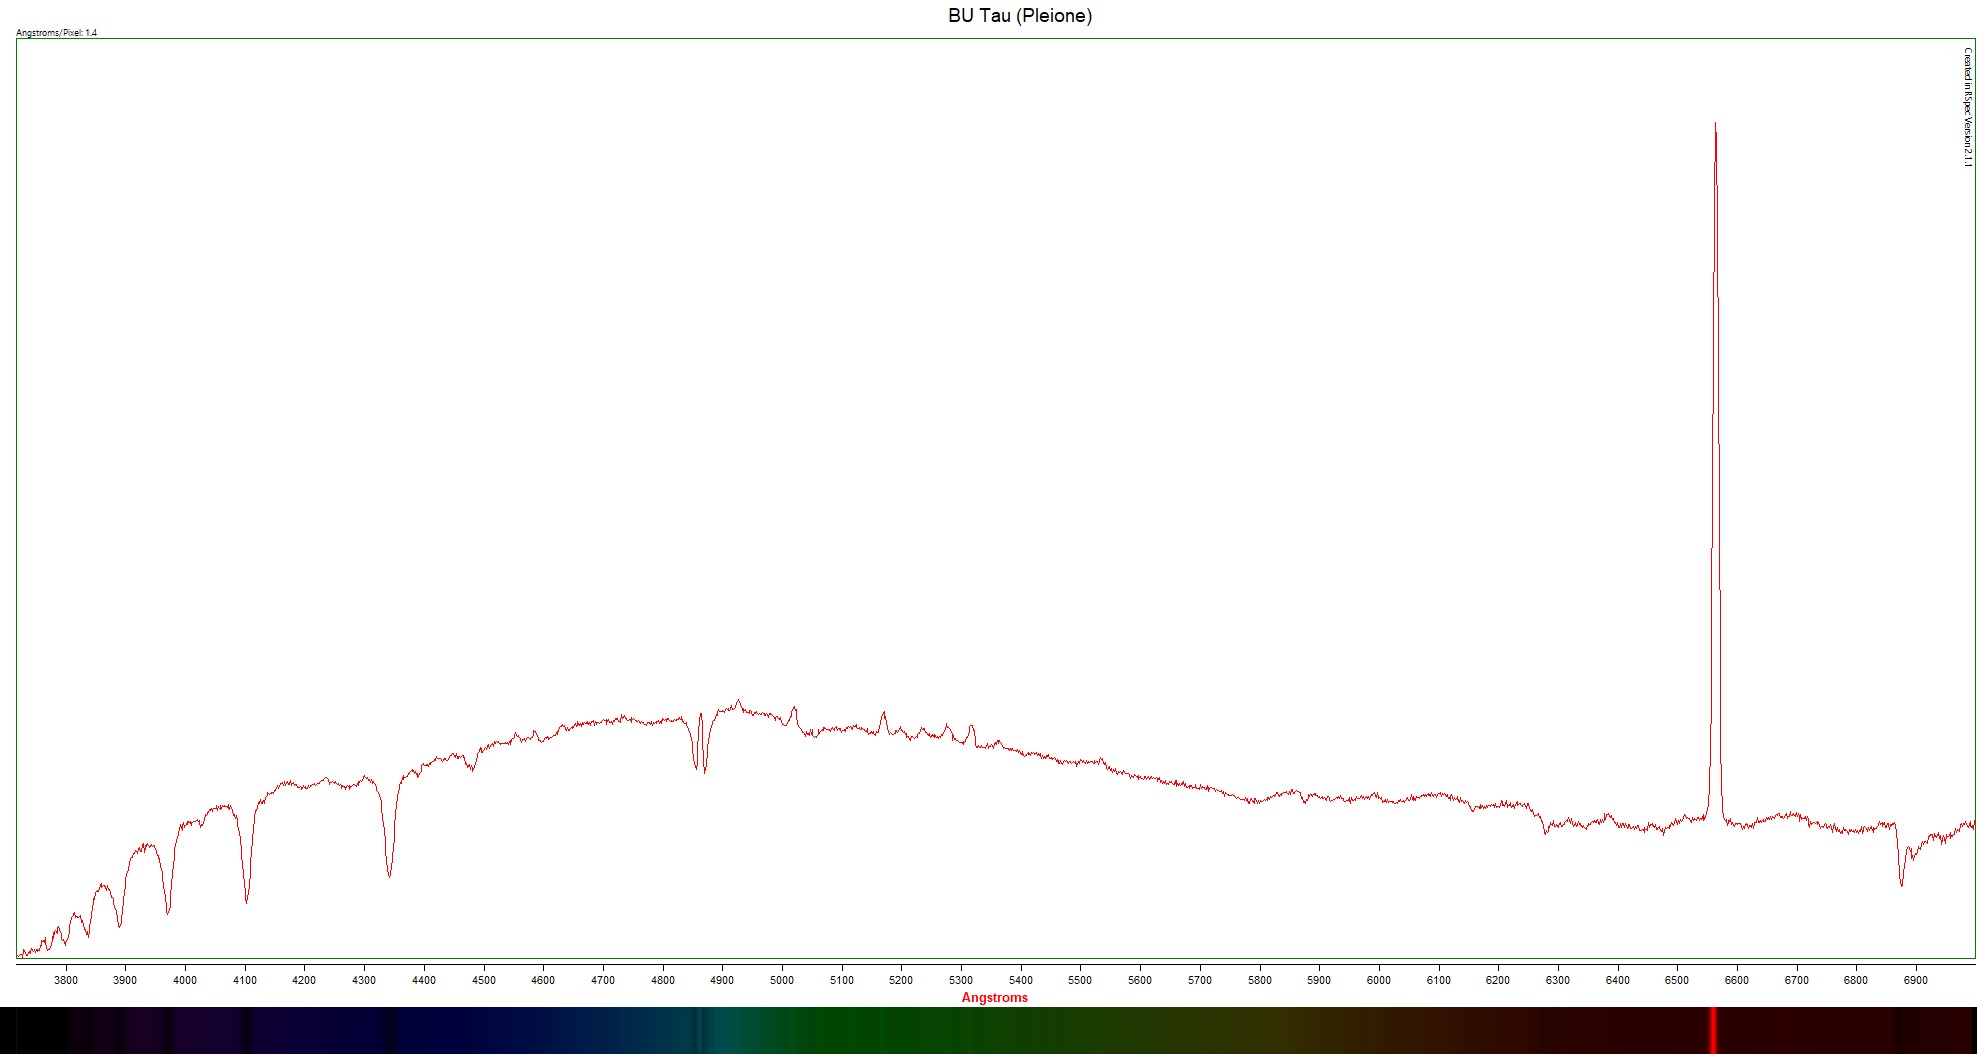Viewport: 1977px width, 1054px height.
Task: Click the absorption dip bottom near 4340 Angstroms
Action: click(x=389, y=875)
